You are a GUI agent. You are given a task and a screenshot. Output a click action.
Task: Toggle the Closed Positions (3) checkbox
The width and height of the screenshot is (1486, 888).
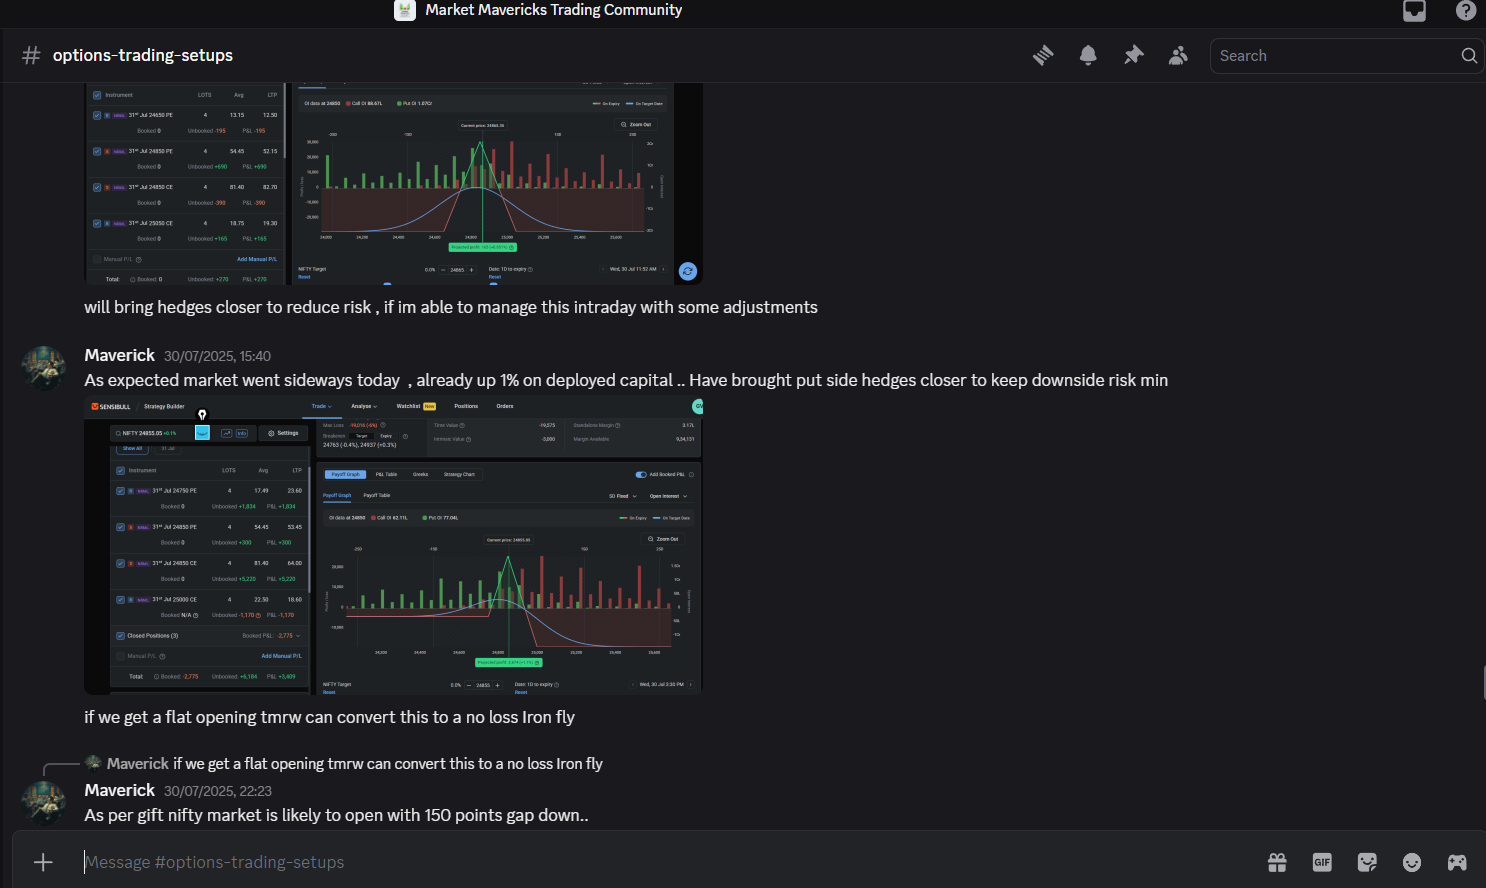121,636
